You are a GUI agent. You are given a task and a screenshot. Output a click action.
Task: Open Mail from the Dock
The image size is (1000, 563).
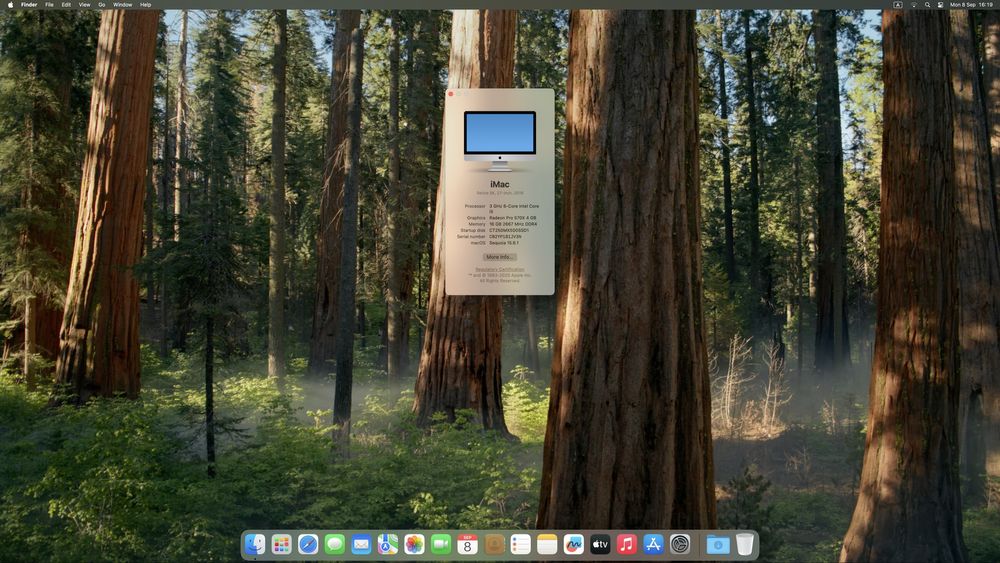(361, 544)
